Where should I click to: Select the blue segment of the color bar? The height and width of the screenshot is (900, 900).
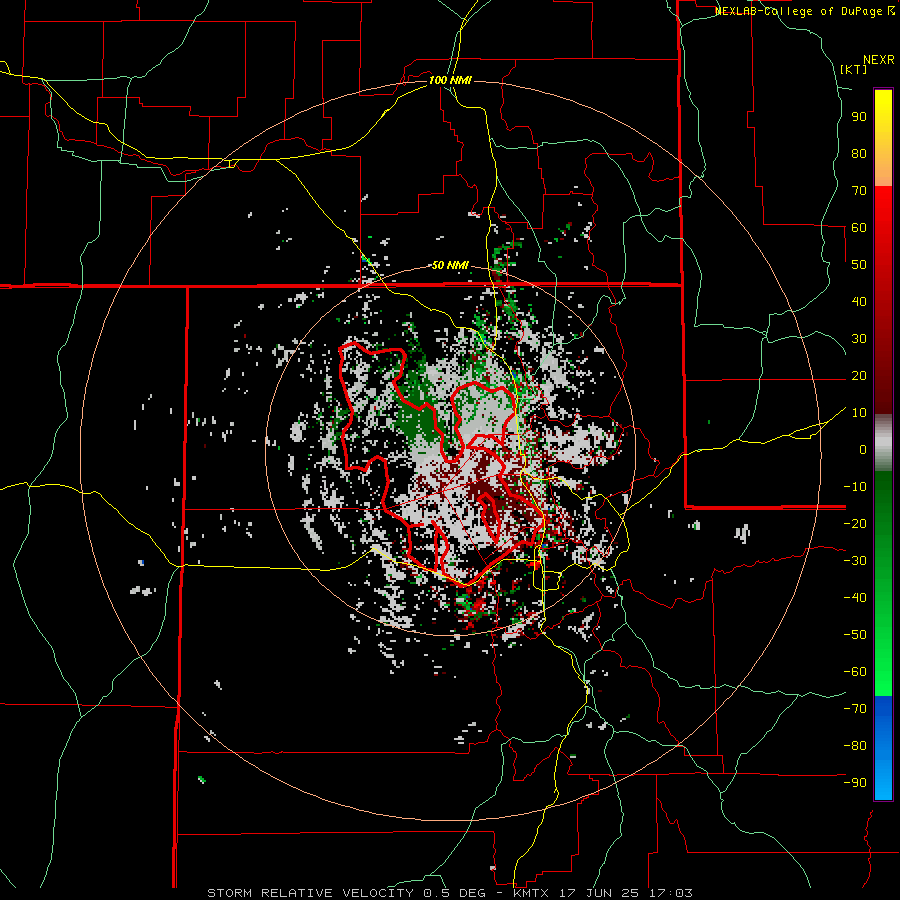point(883,748)
